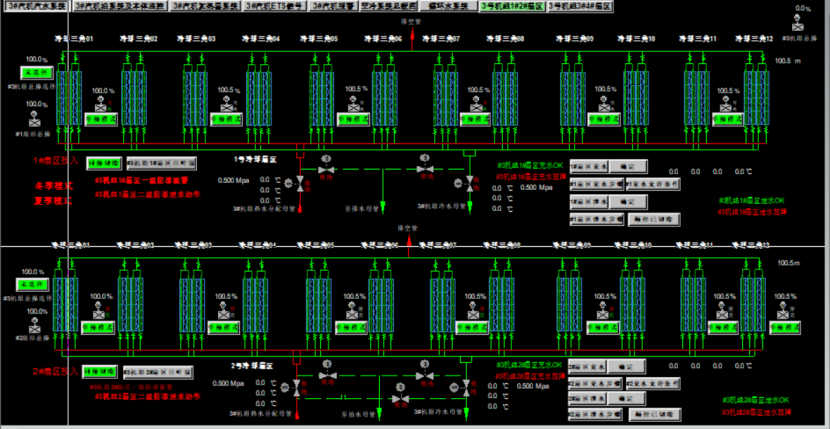Click sector 2 hot water distribution pipe valve
This screenshot has width=830, height=429.
(x=296, y=388)
